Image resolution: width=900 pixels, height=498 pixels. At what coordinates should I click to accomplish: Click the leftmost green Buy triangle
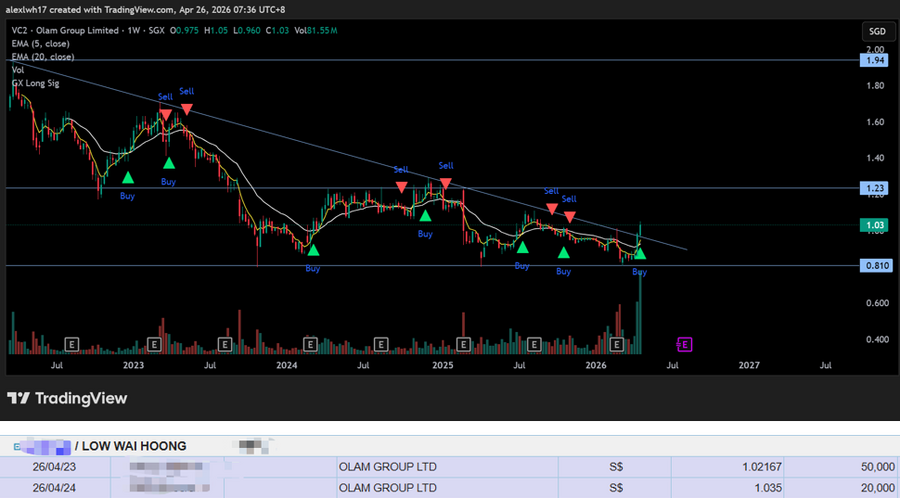[x=128, y=177]
